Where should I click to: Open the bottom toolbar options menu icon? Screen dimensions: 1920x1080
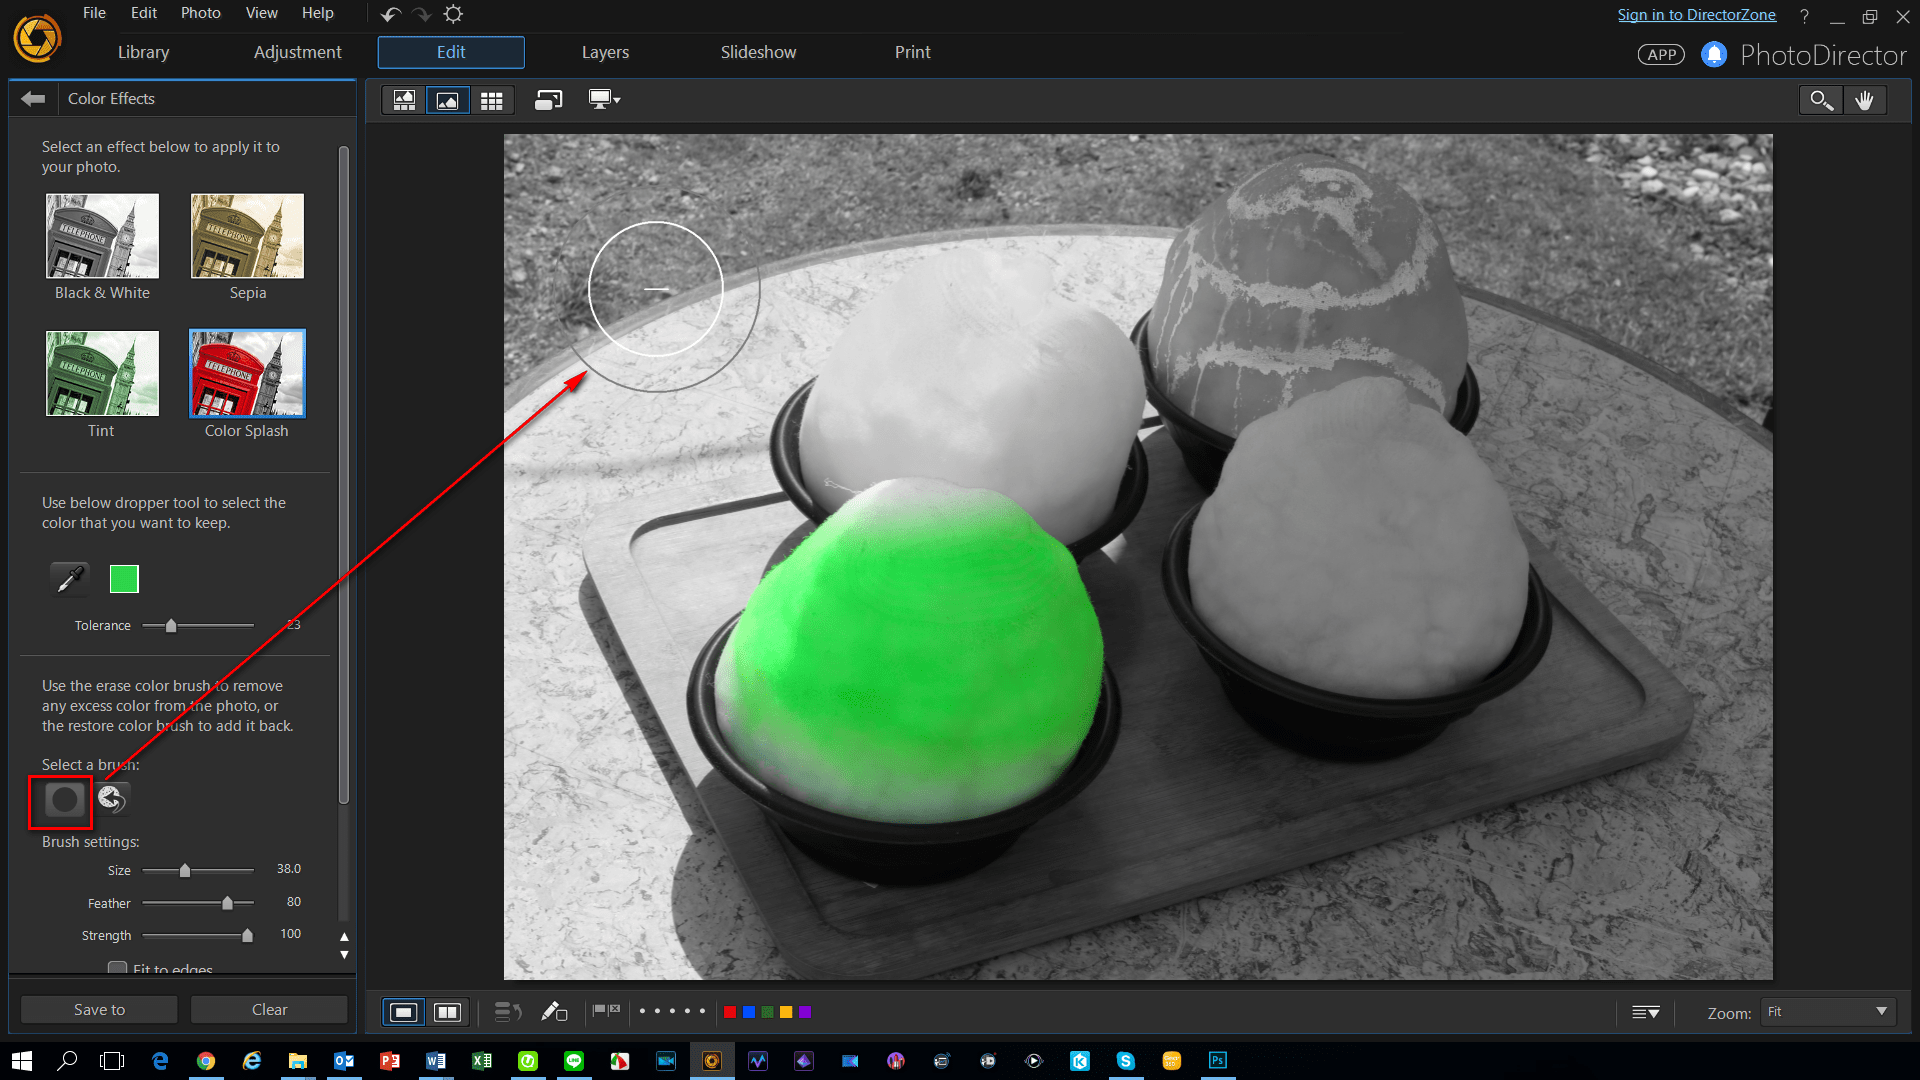pos(1645,1012)
